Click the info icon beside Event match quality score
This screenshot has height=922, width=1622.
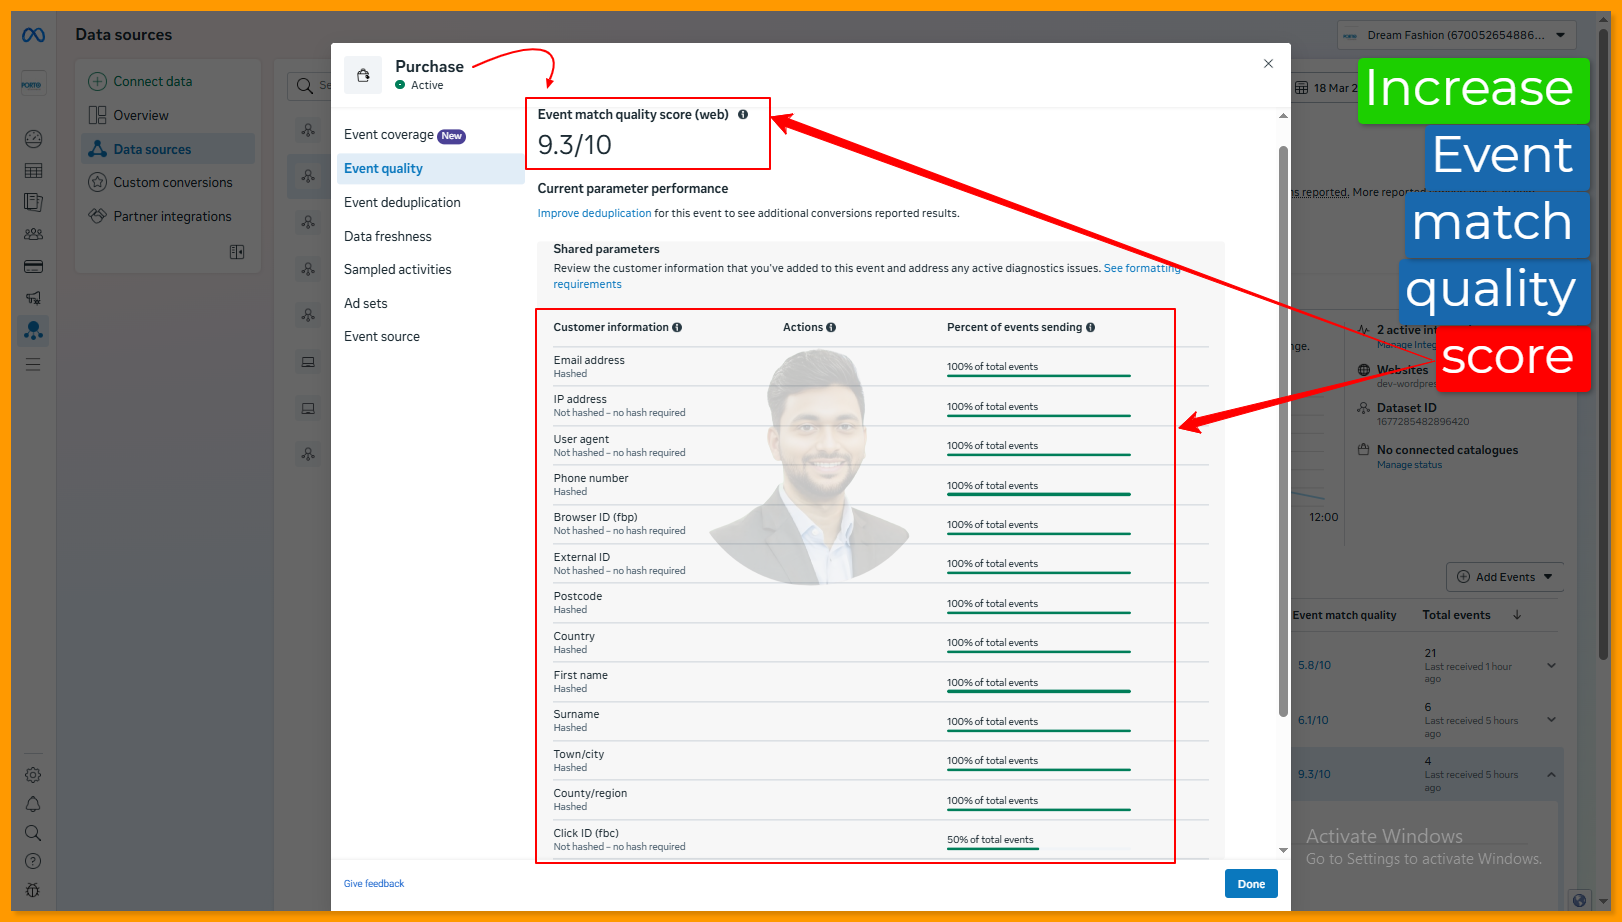coord(743,115)
